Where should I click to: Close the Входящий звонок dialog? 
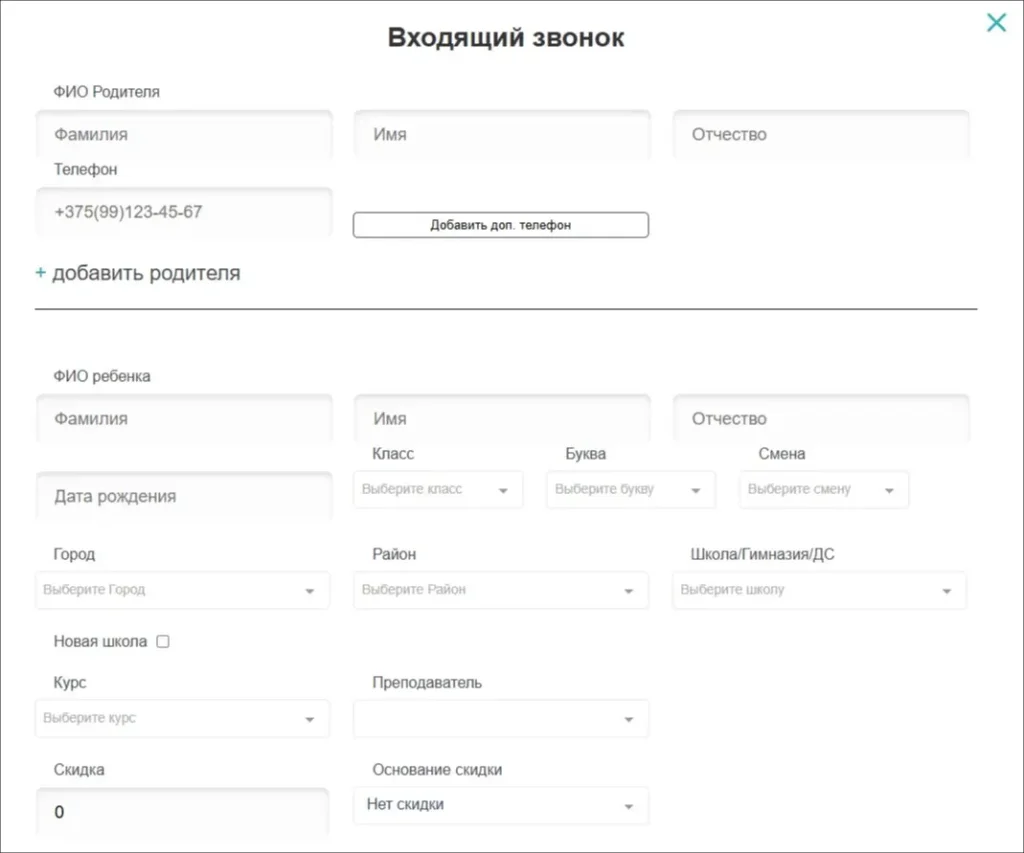[996, 22]
